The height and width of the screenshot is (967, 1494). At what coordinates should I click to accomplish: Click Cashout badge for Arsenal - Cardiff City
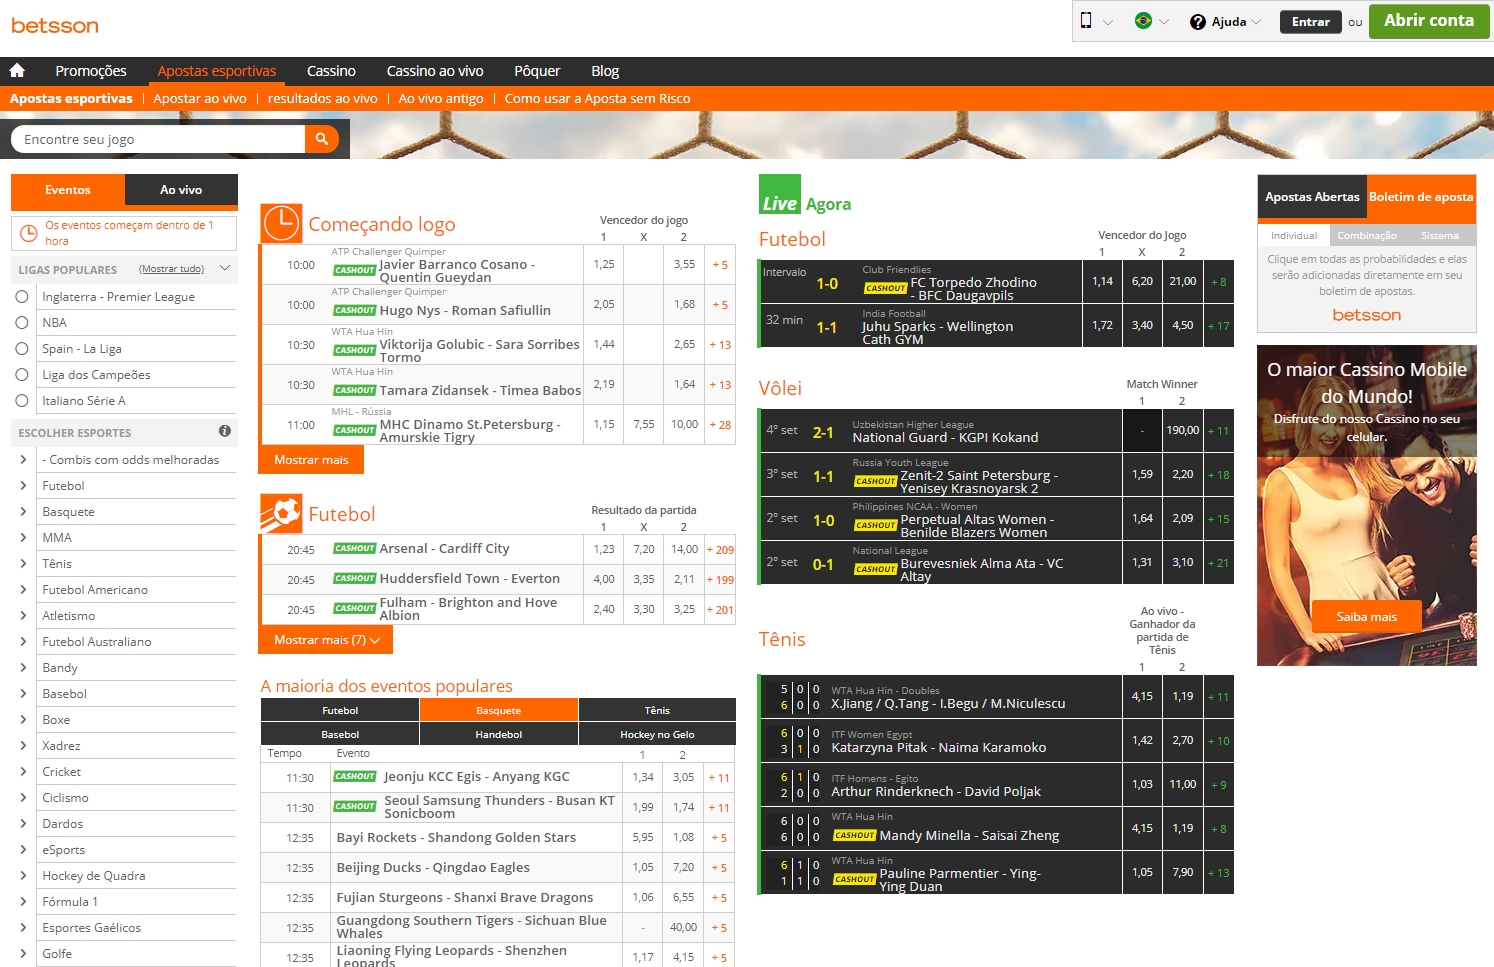point(354,548)
